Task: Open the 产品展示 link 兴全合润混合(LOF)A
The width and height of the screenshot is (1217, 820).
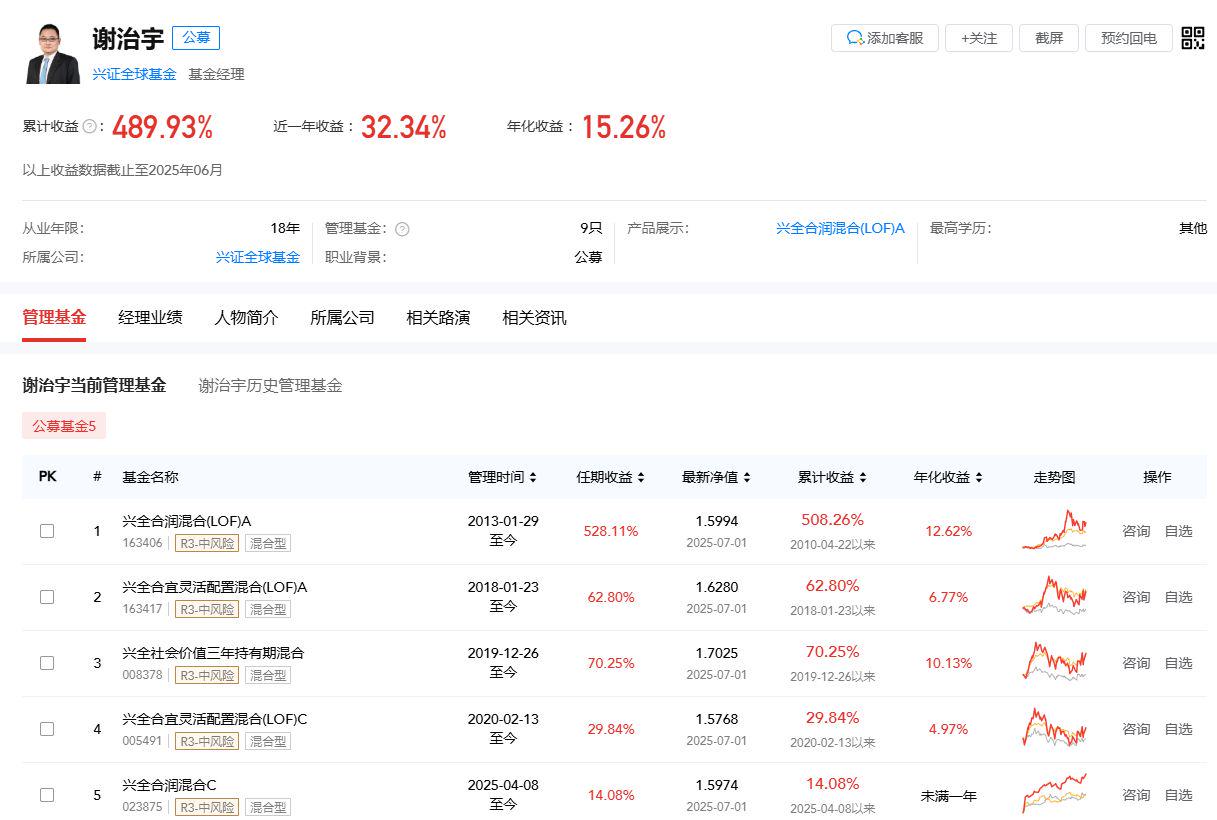Action: [840, 229]
